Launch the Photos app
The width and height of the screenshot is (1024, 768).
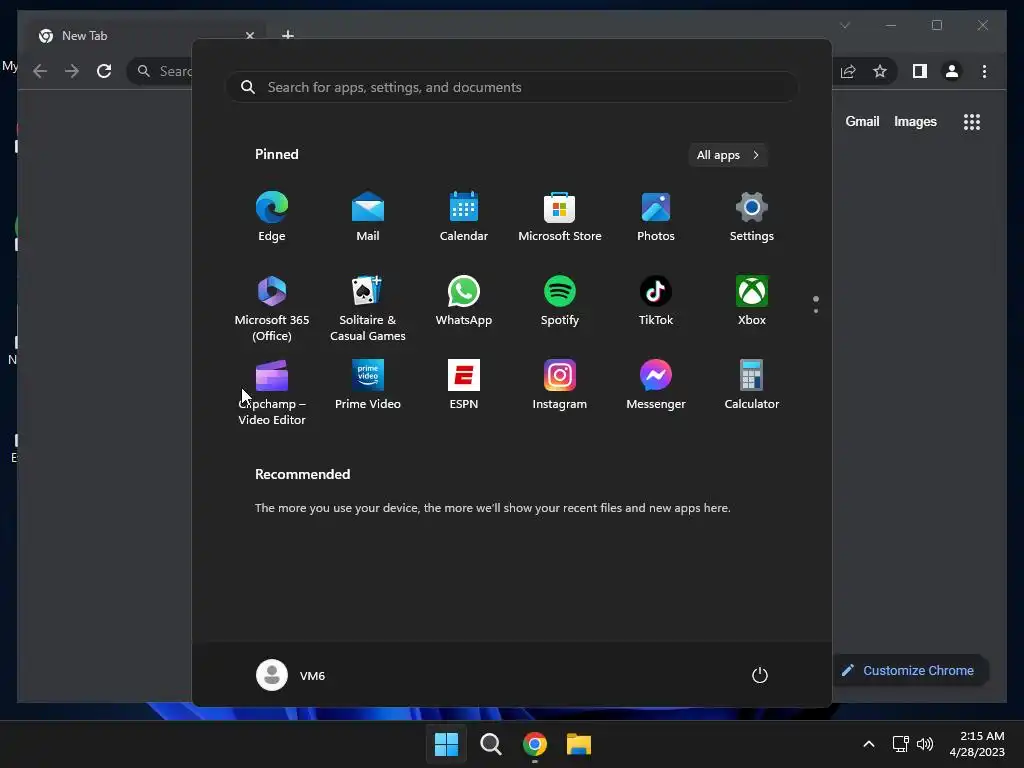[x=656, y=217]
